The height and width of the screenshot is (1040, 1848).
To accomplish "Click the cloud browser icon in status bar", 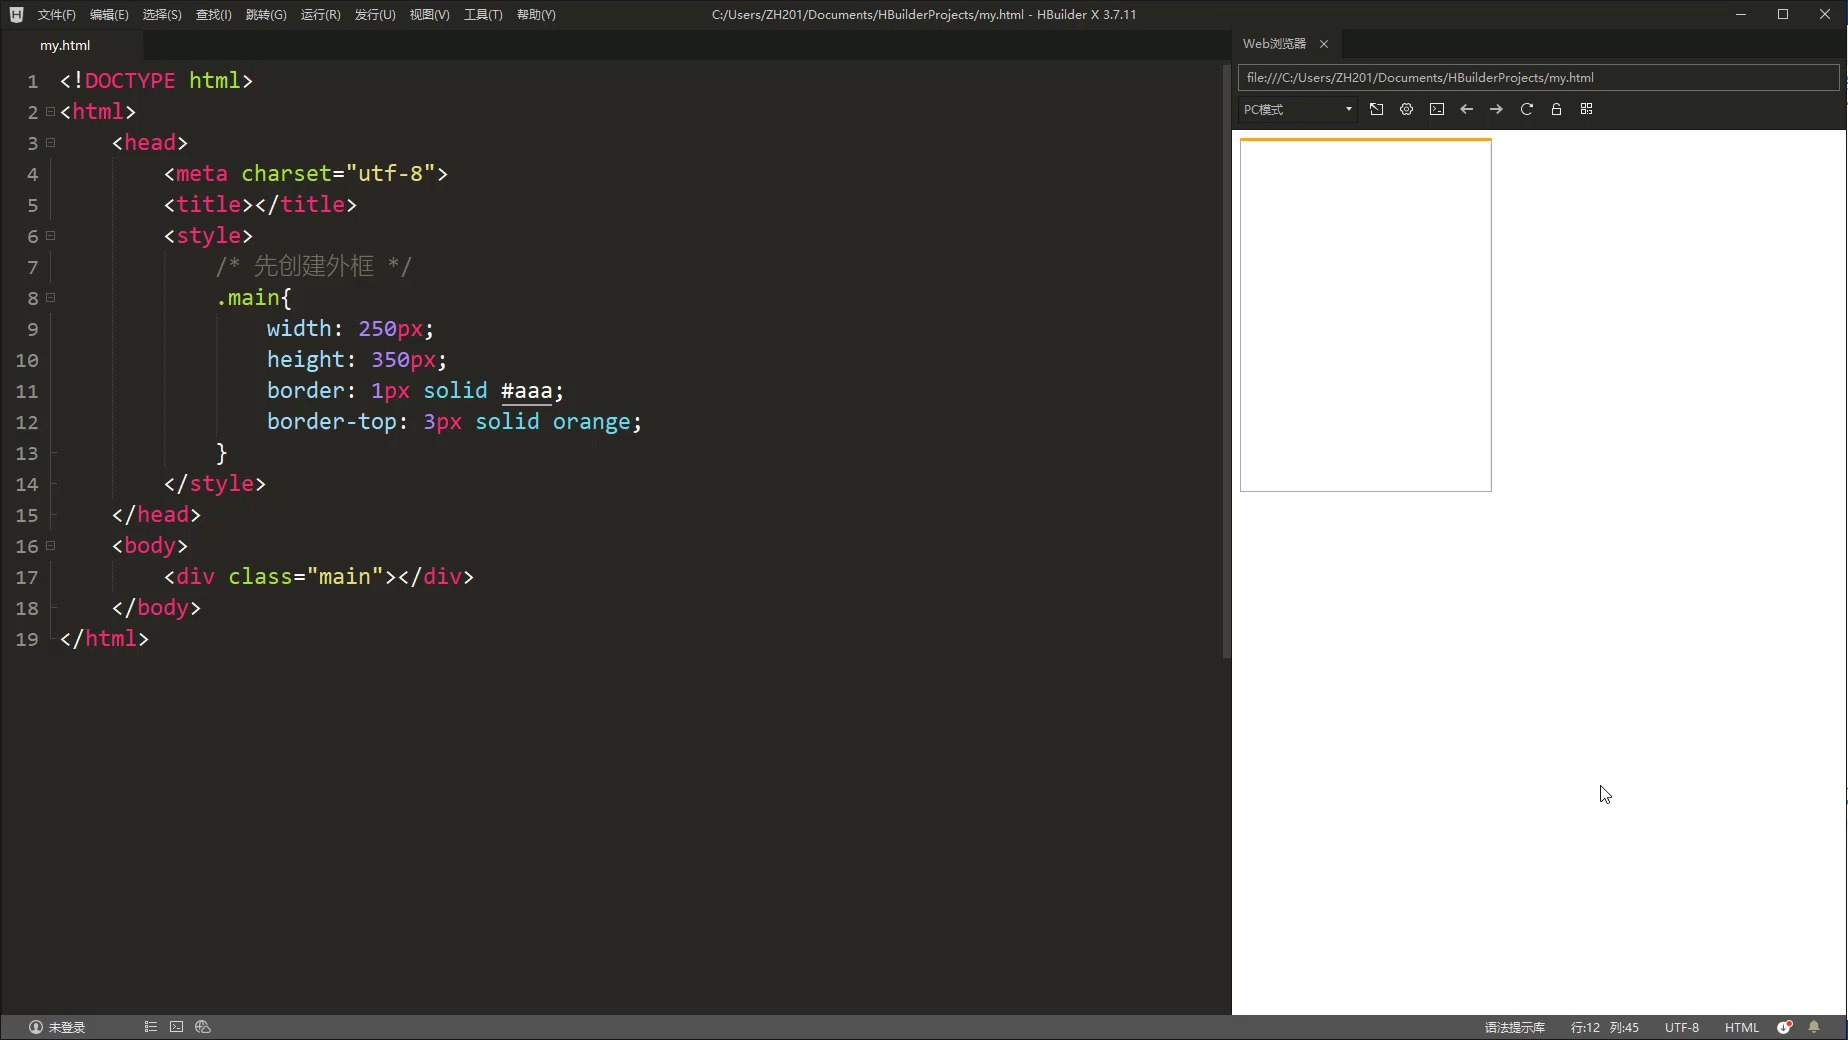I will point(203,1027).
